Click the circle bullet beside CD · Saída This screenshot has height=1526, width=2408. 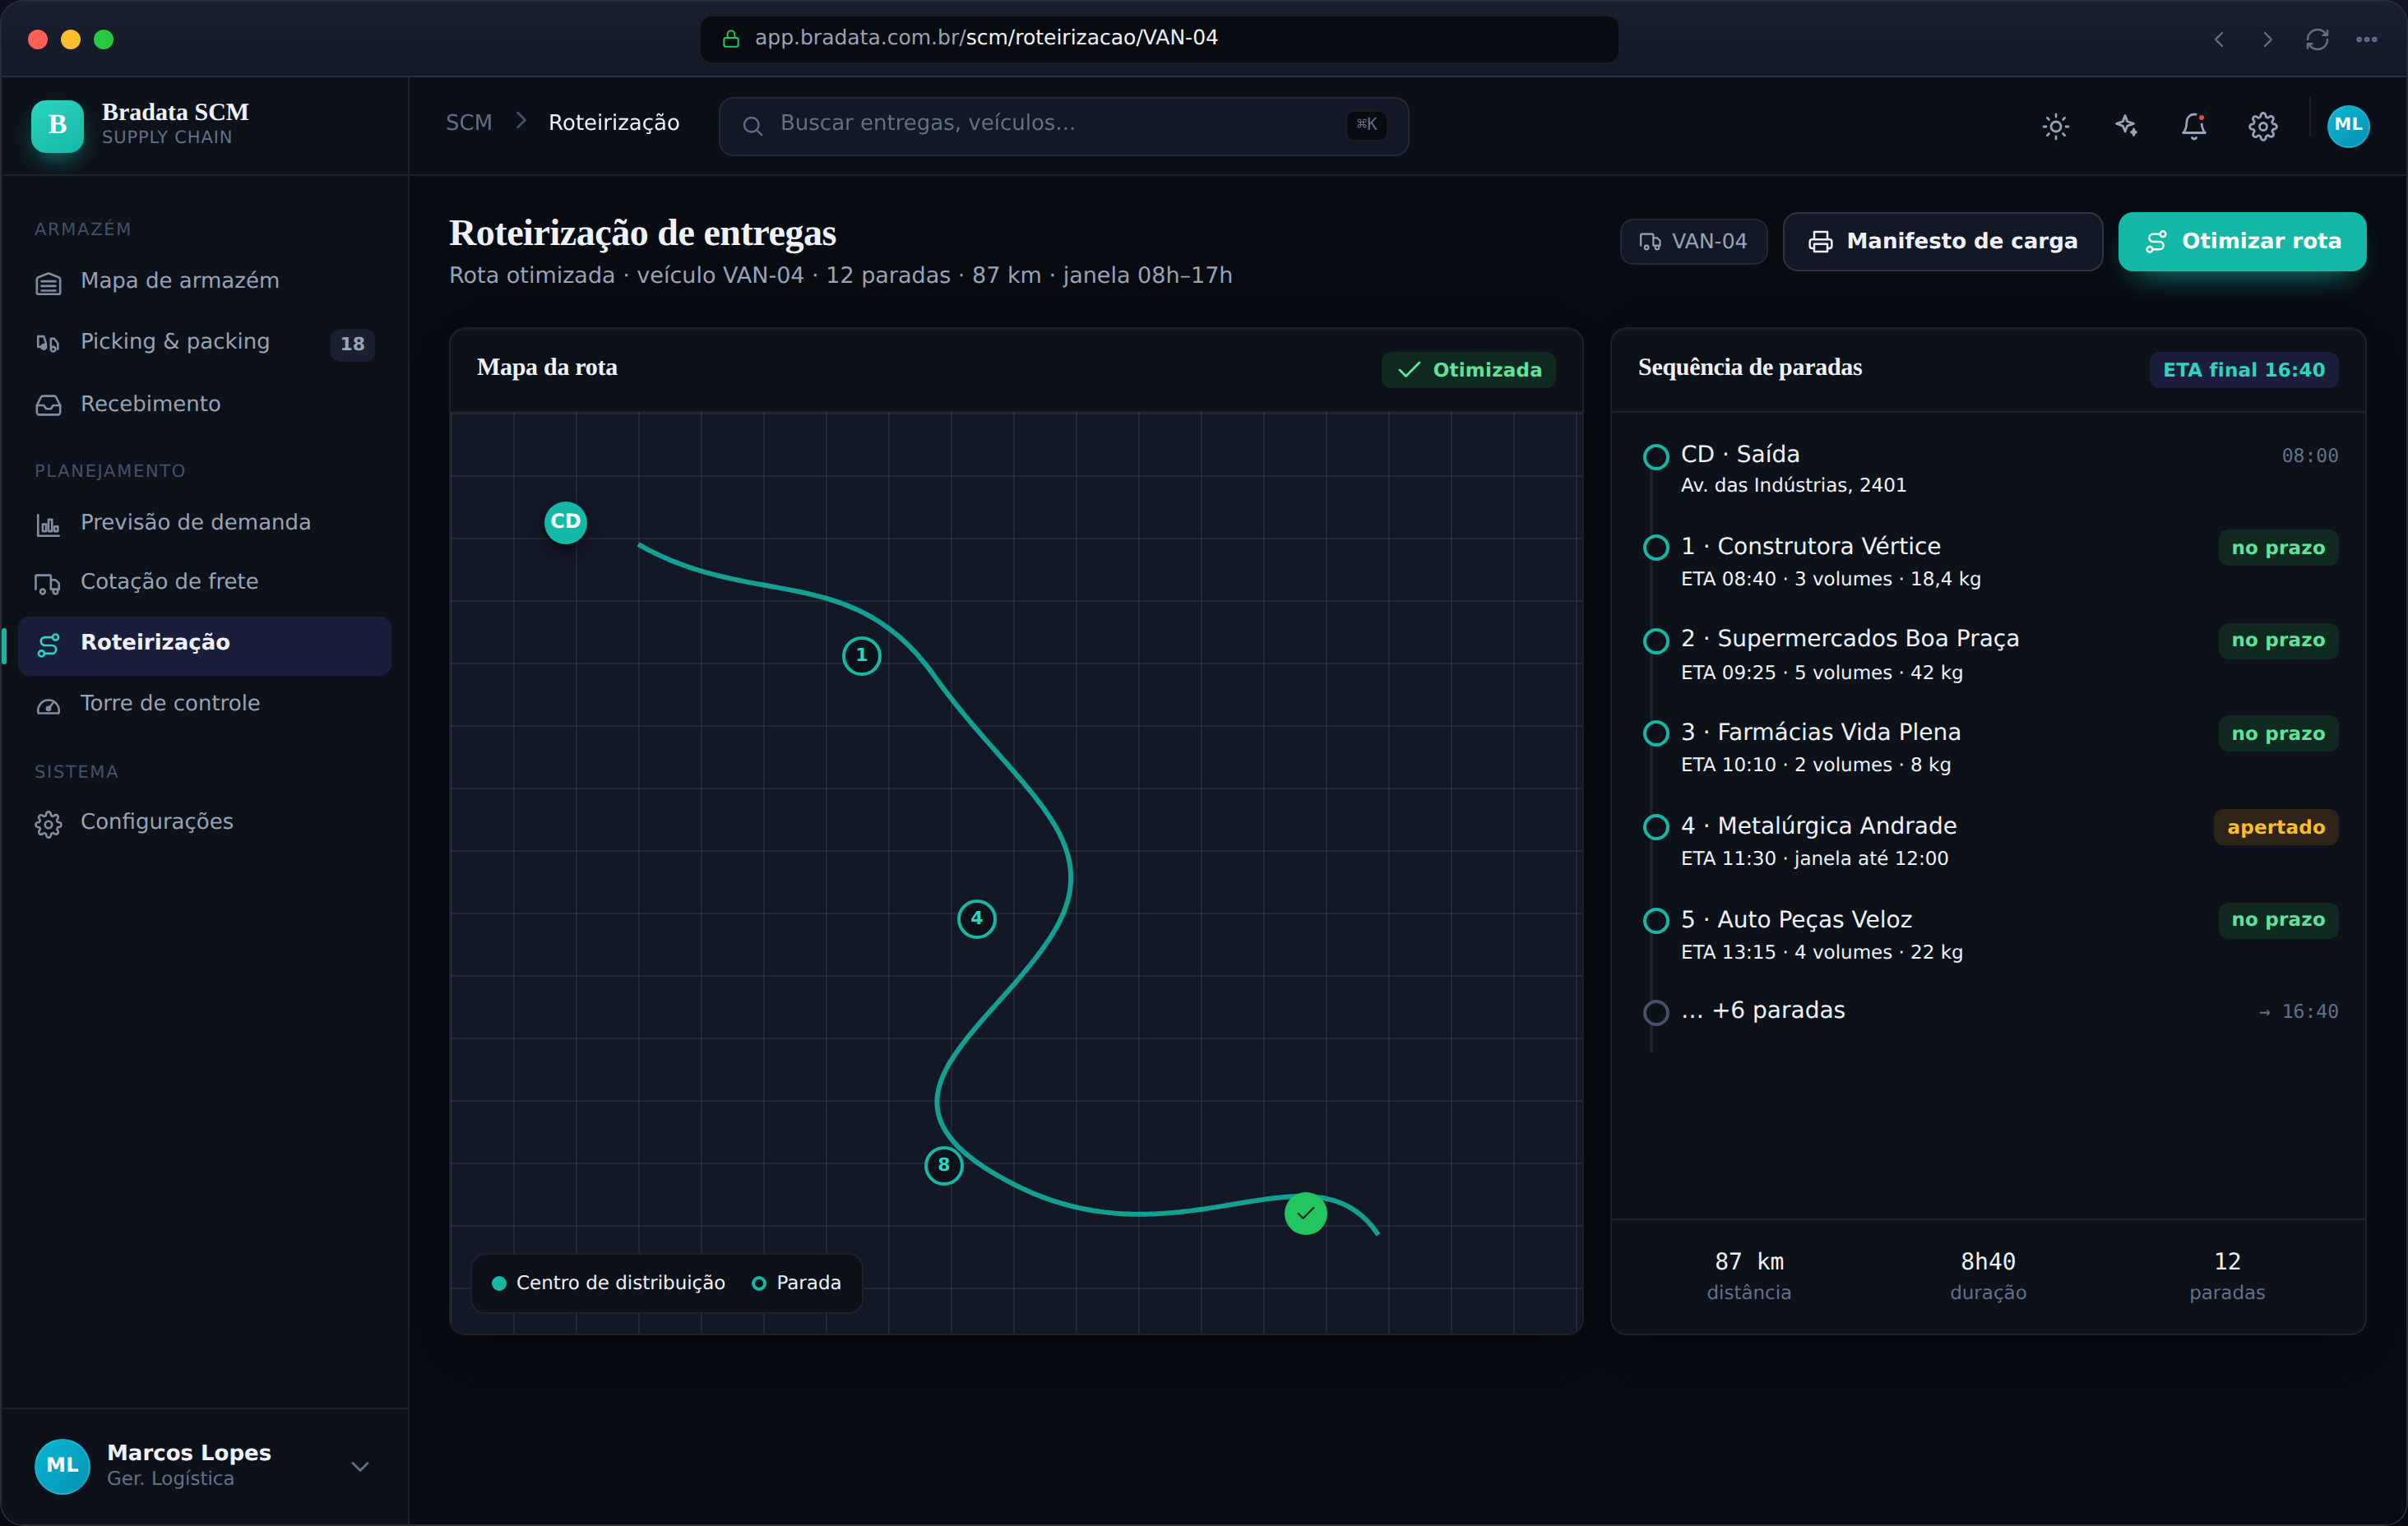click(1656, 457)
